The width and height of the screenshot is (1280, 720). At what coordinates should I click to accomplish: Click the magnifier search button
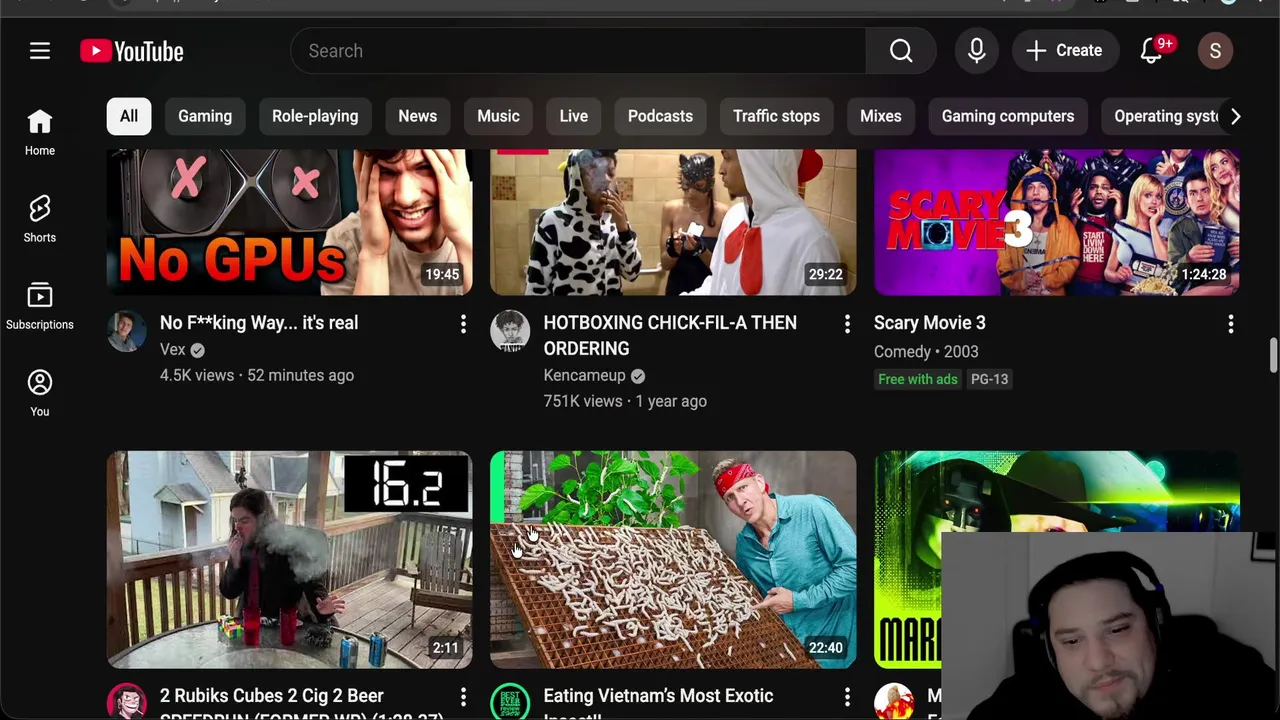coord(901,51)
